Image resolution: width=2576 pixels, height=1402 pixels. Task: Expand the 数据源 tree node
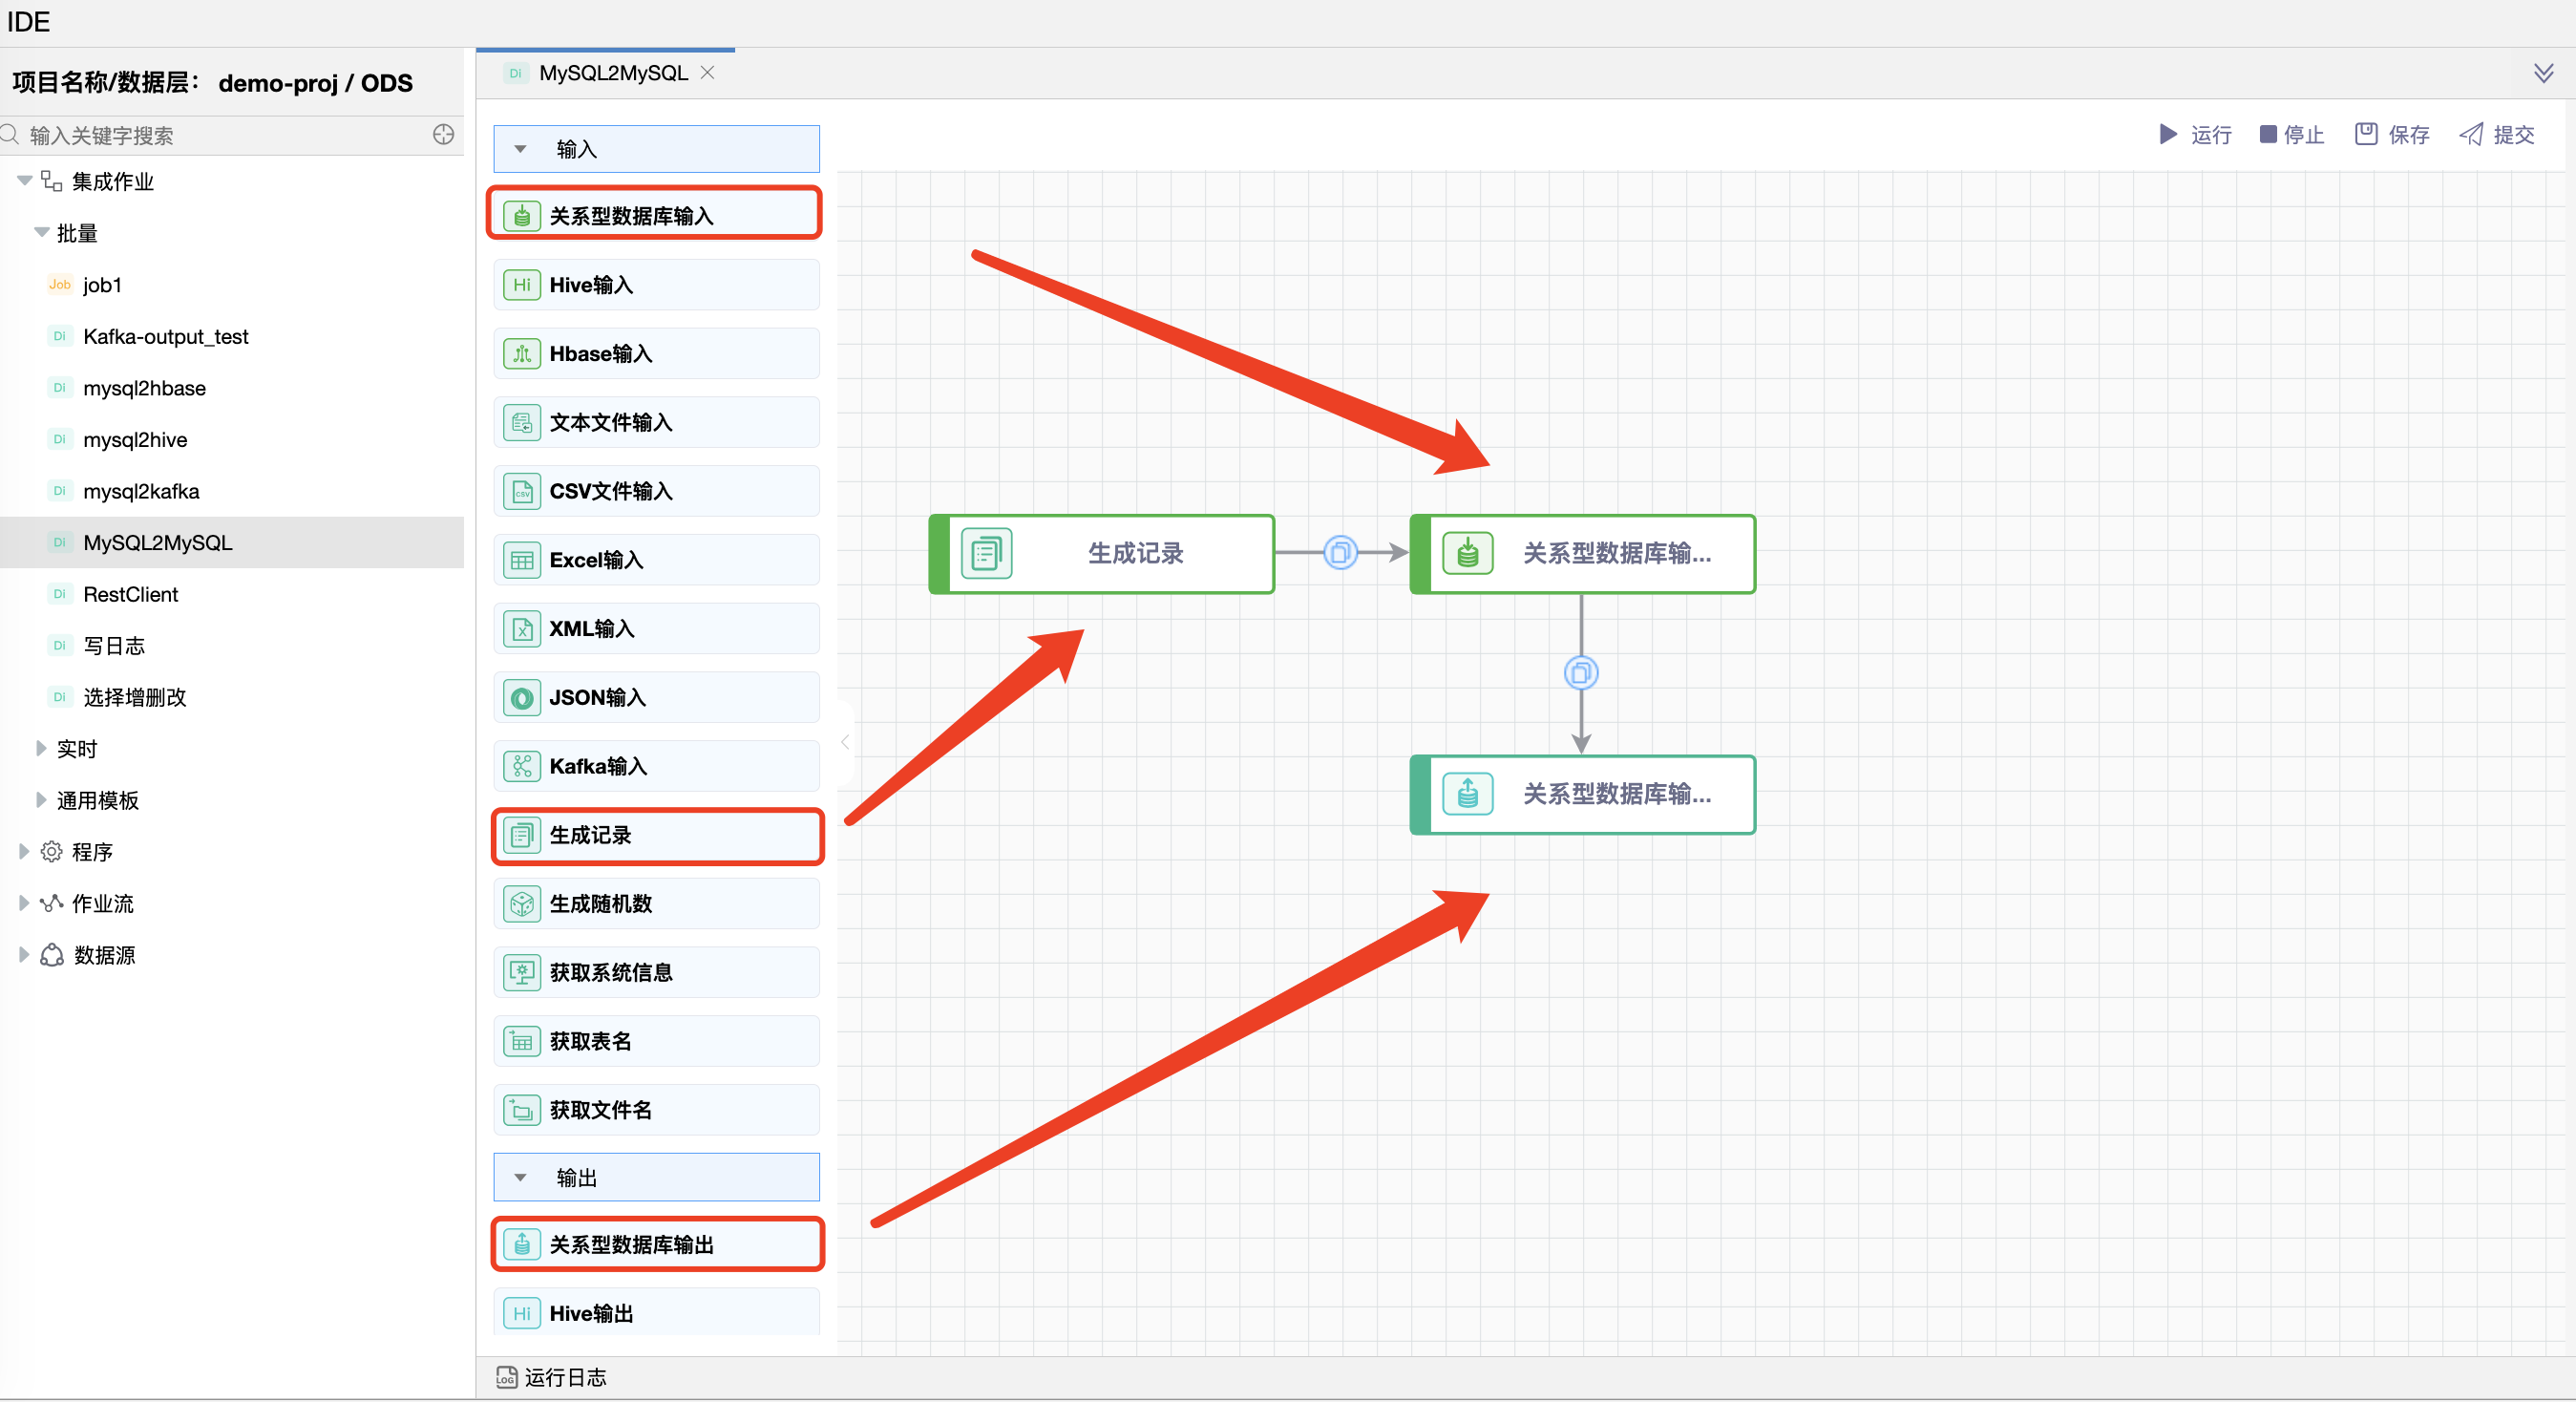24,955
